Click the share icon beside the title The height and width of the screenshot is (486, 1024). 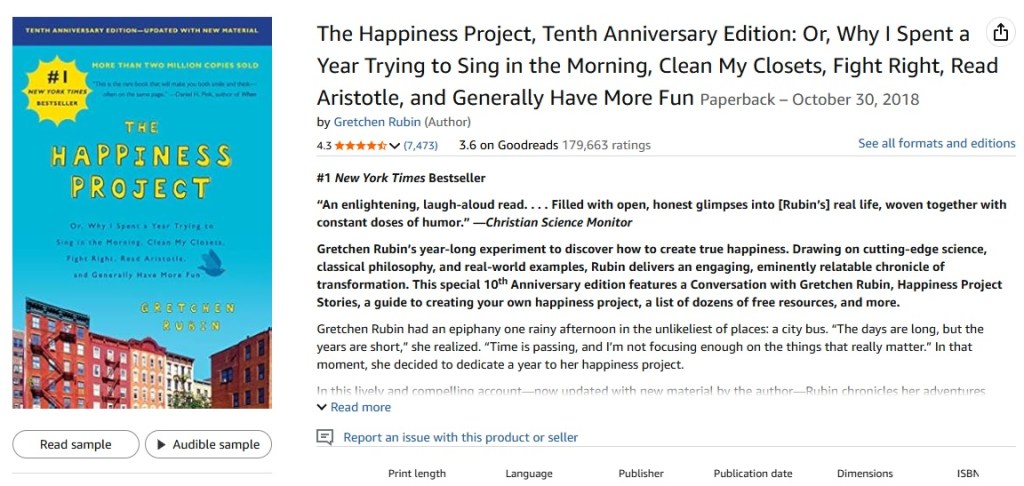1000,33
